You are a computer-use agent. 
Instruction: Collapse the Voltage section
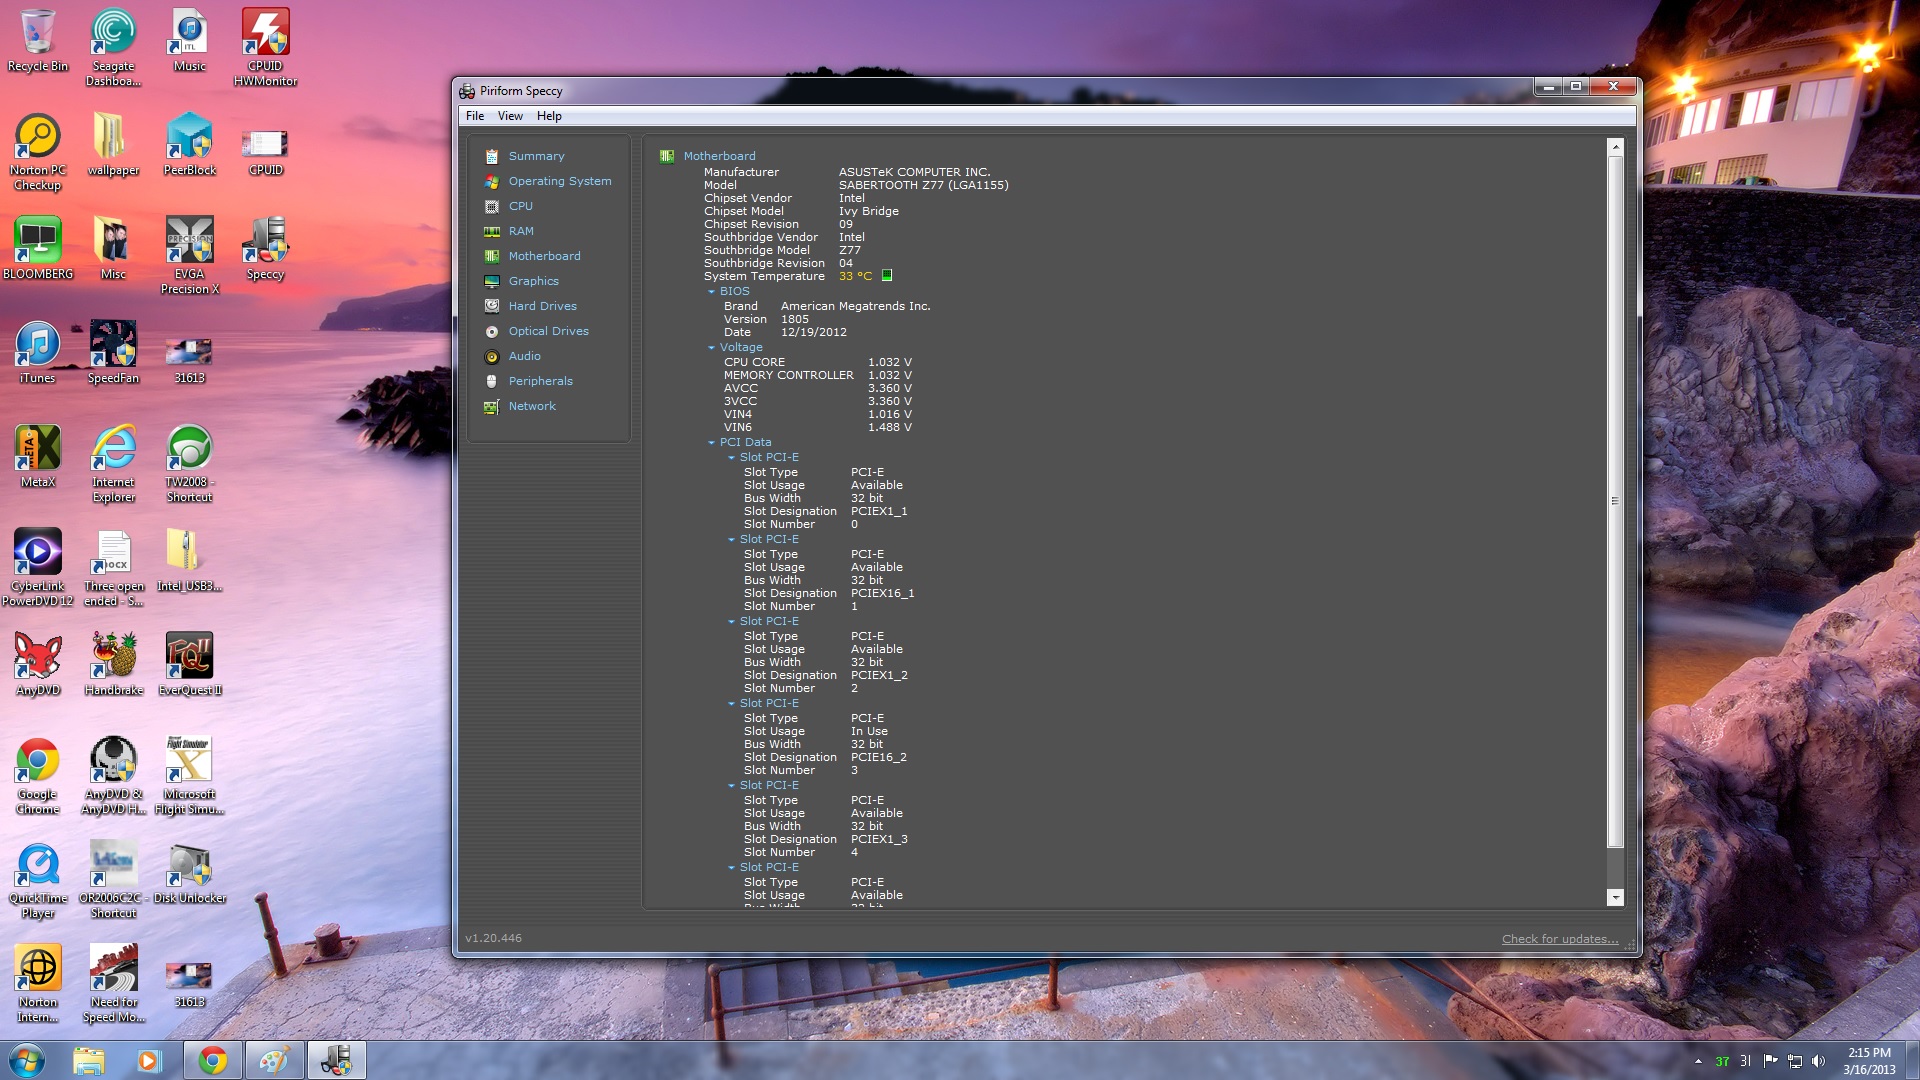[712, 348]
